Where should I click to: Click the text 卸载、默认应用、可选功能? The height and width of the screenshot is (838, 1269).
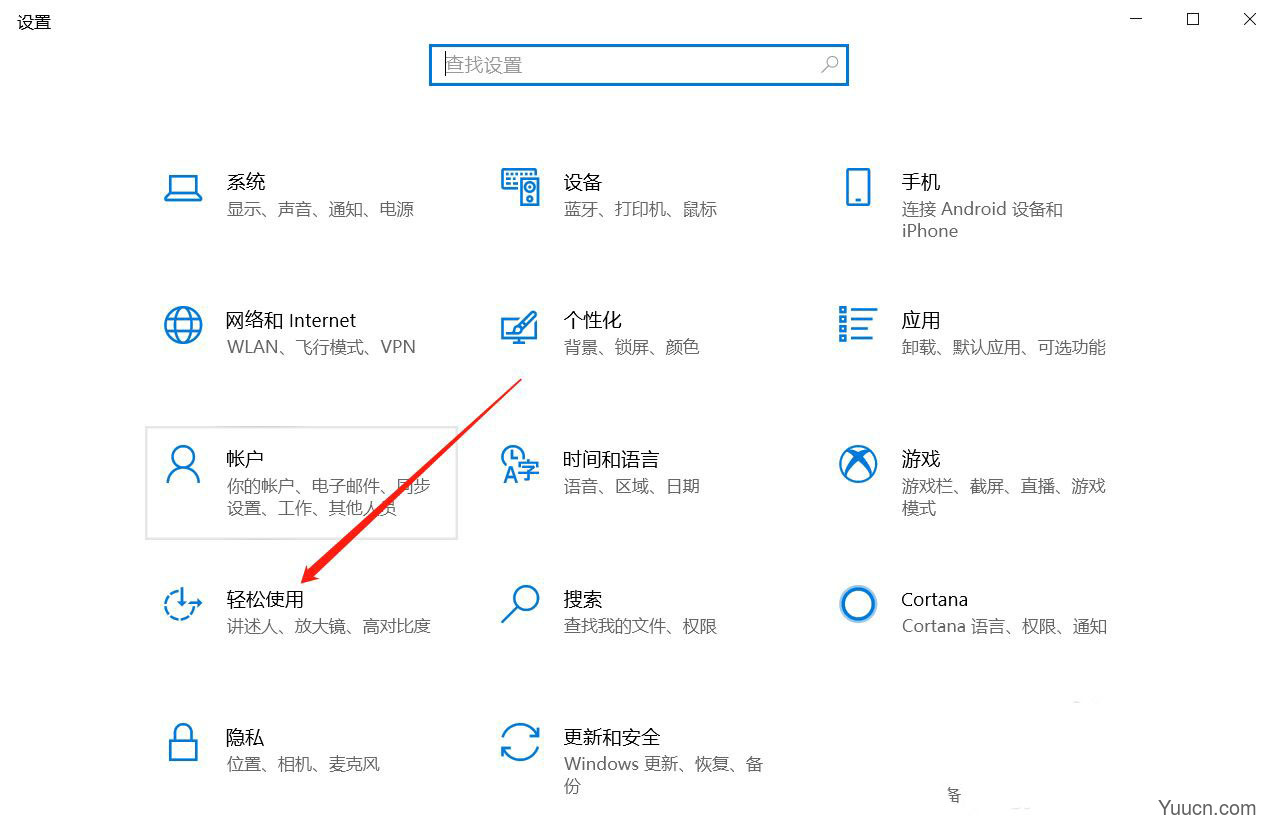[1003, 347]
